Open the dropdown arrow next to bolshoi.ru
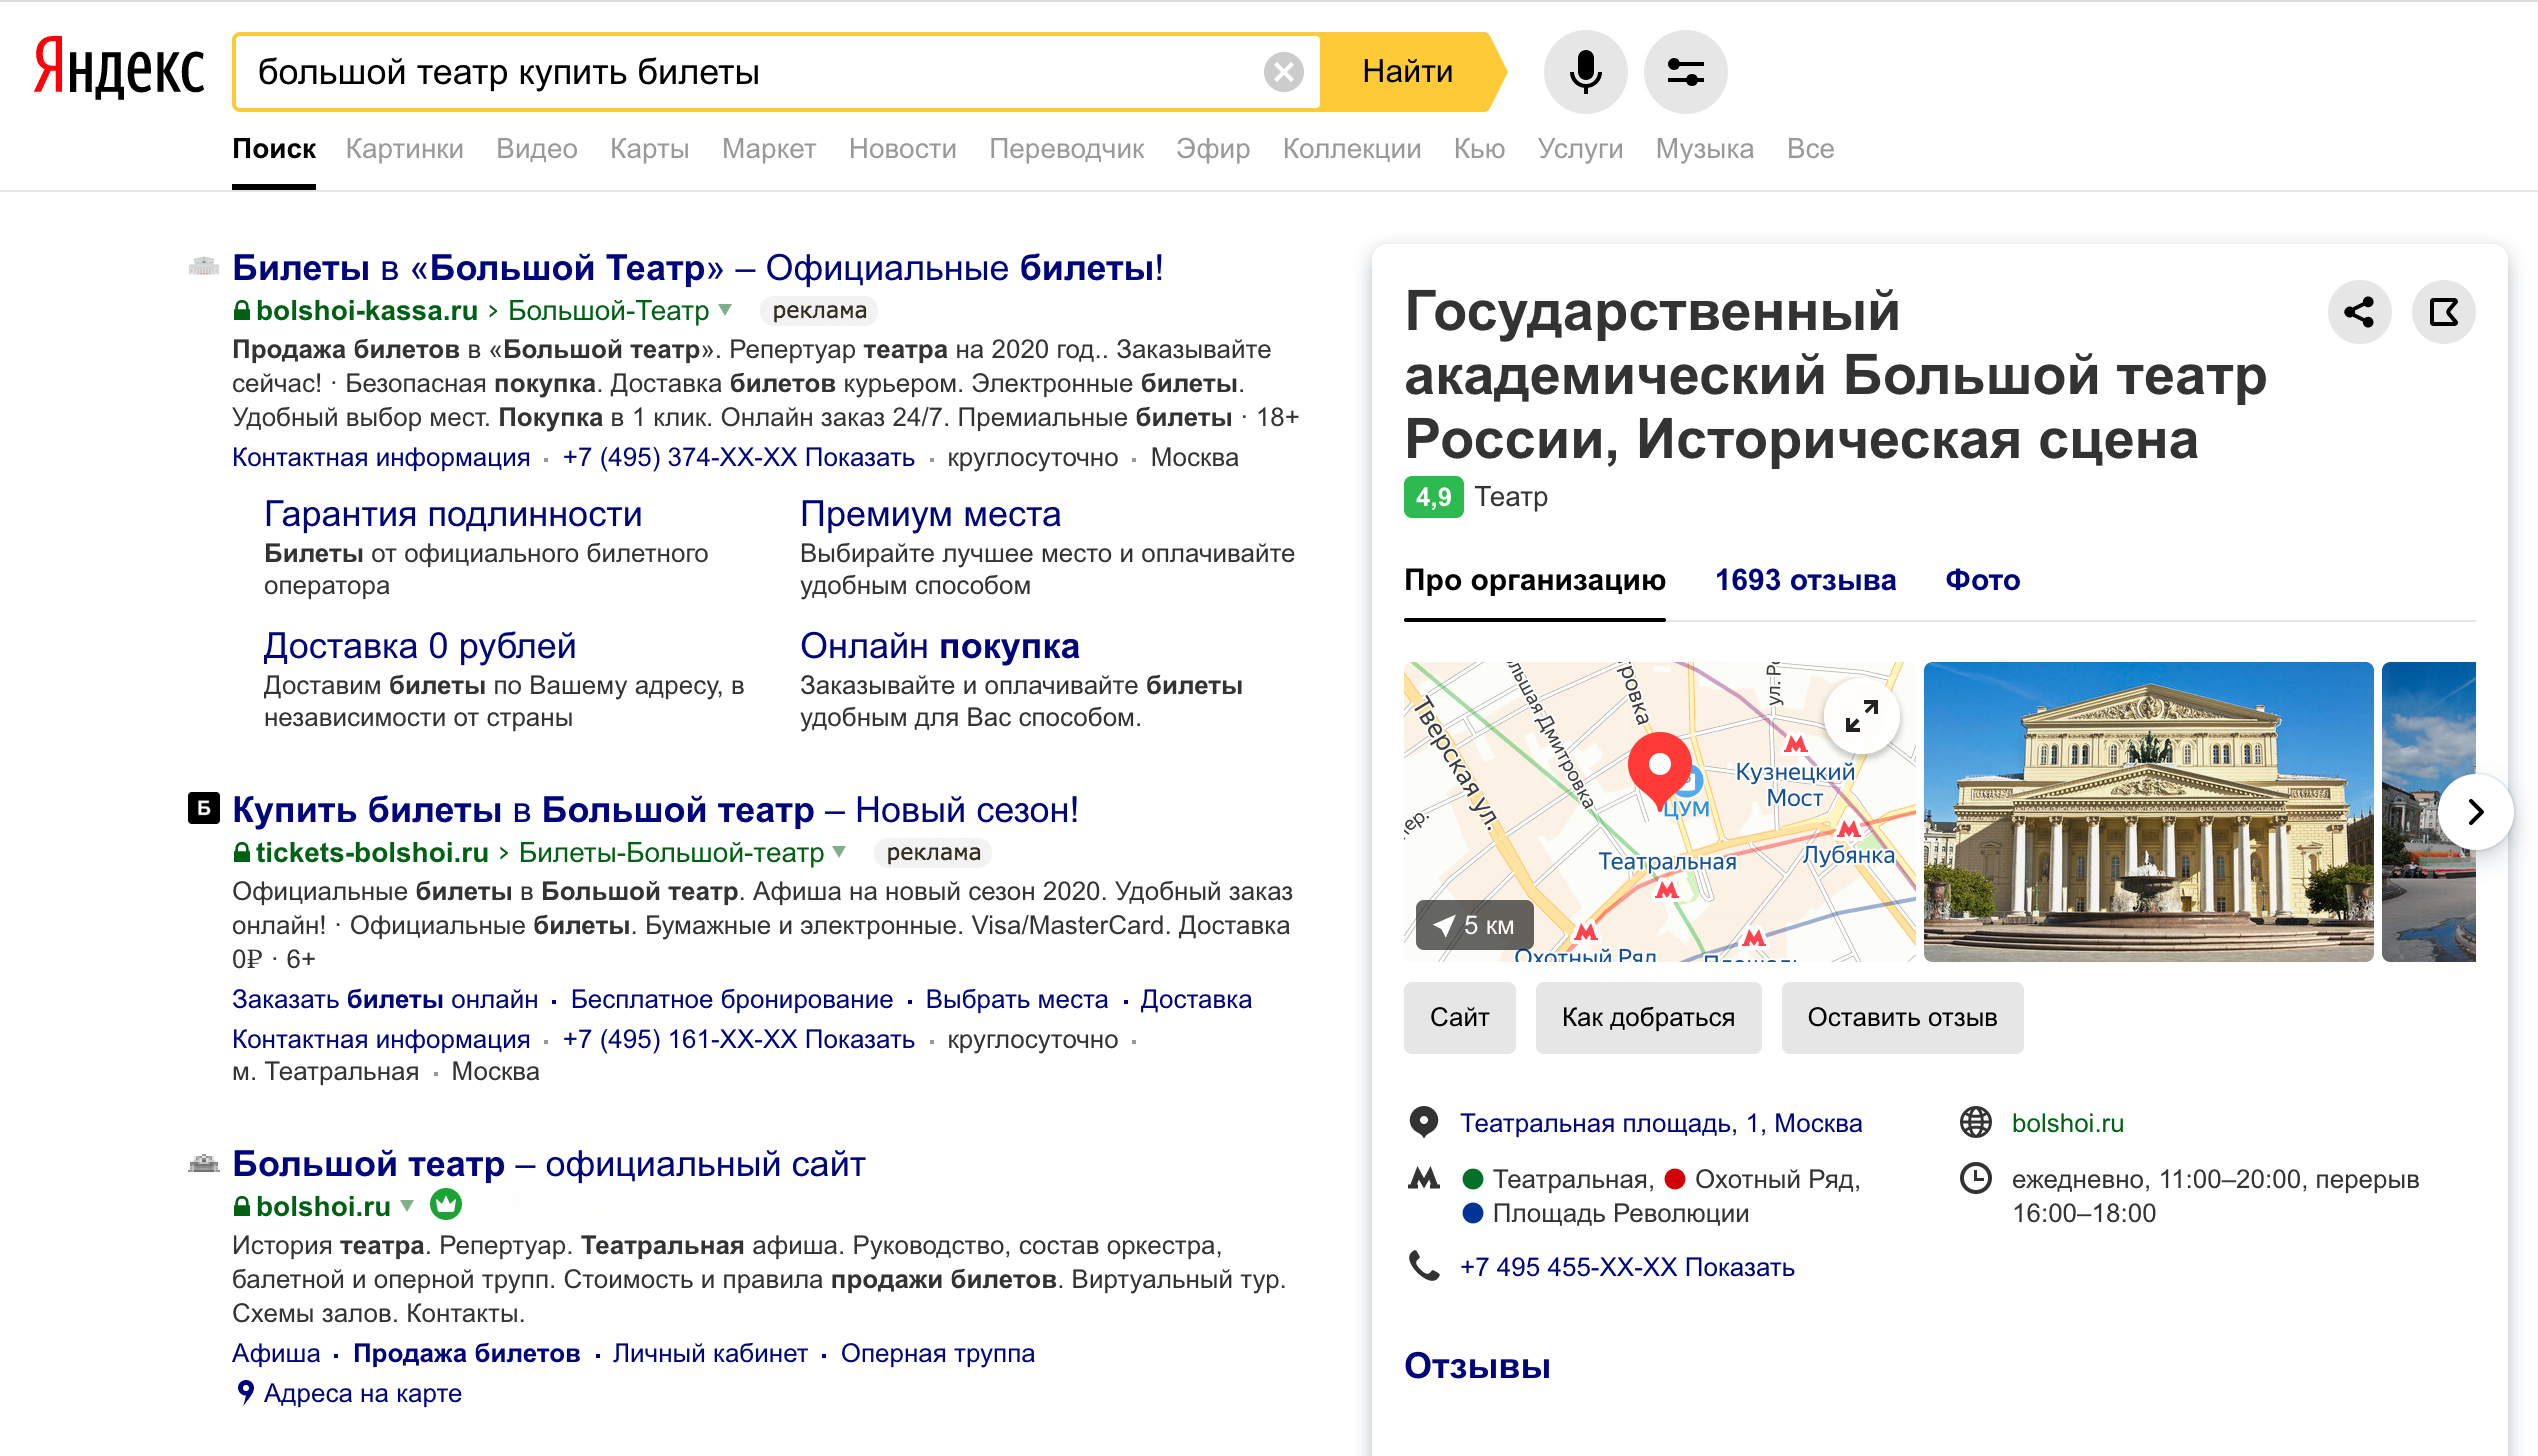Image resolution: width=2538 pixels, height=1456 pixels. pos(407,1206)
